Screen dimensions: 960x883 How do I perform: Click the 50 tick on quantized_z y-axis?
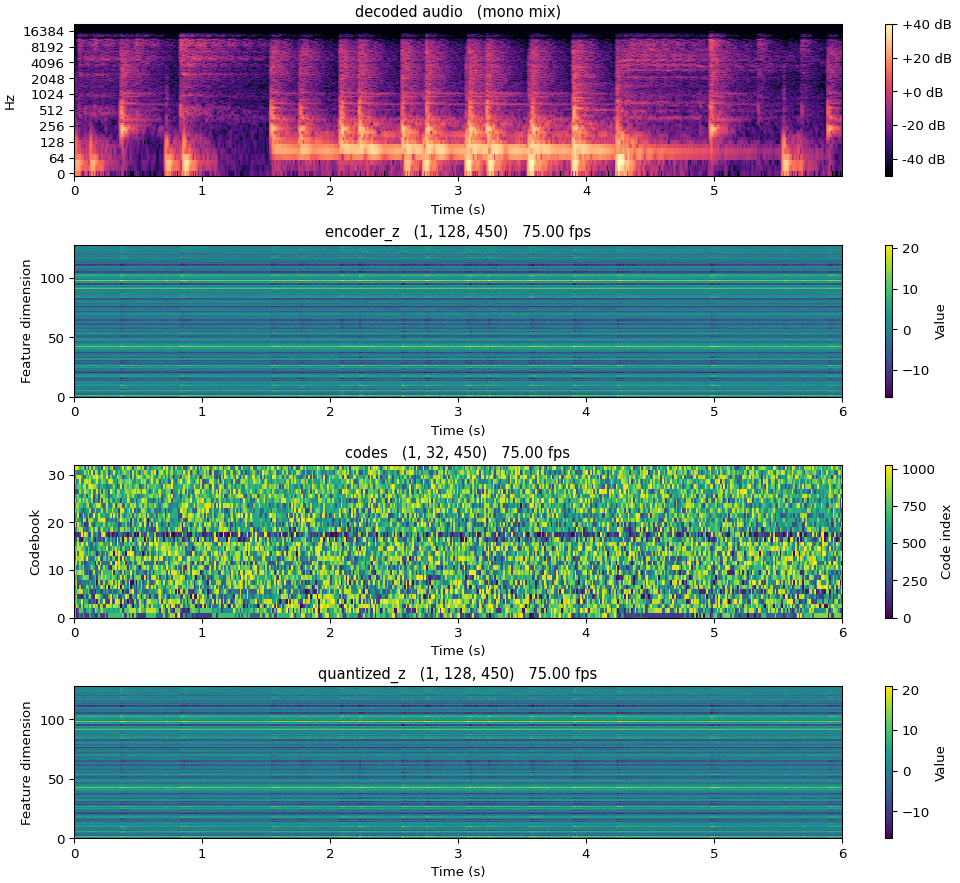(57, 780)
